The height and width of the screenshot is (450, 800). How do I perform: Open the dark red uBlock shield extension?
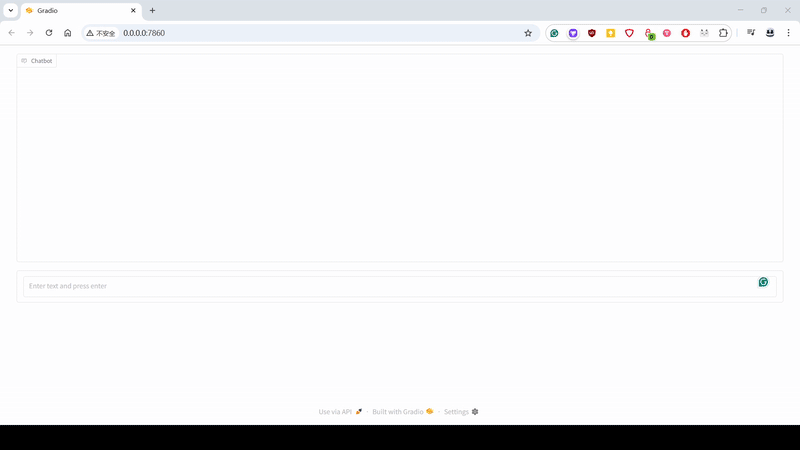tap(592, 33)
